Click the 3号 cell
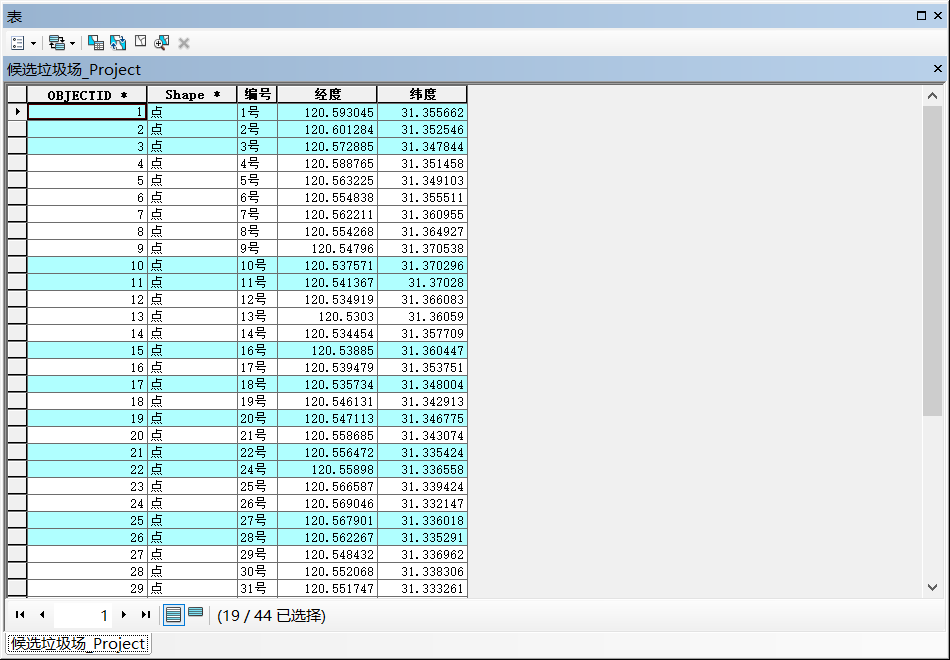Viewport: 950px width, 660px height. (257, 146)
